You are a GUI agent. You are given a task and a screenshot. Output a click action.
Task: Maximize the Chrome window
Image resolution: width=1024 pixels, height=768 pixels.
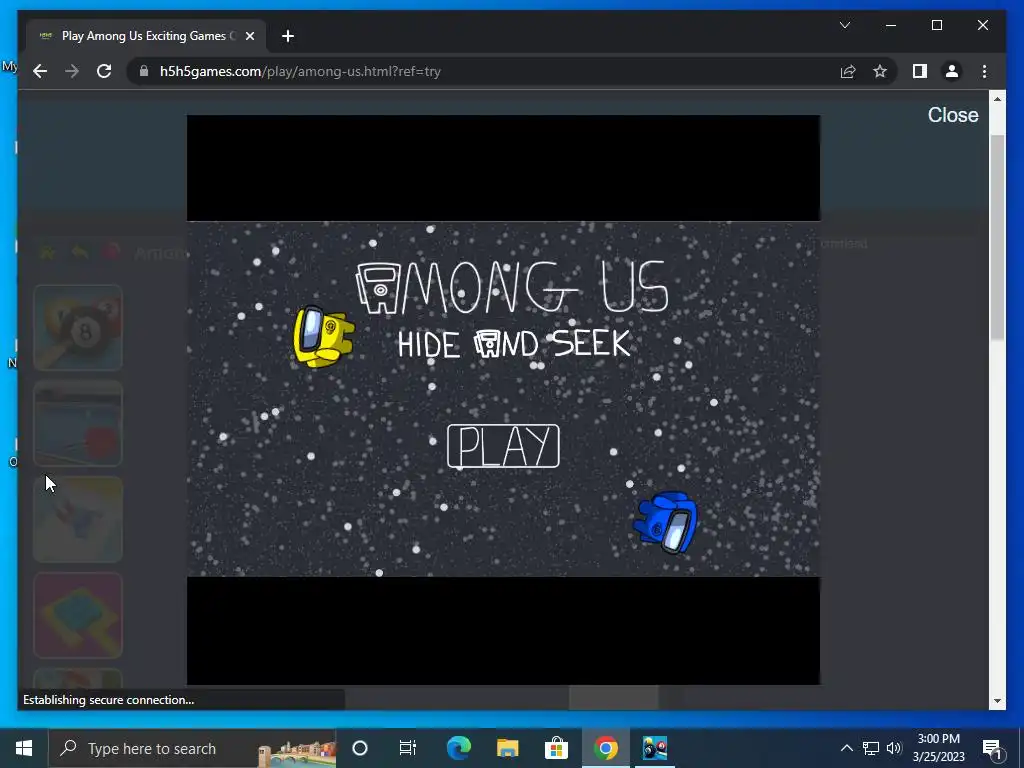tap(936, 25)
